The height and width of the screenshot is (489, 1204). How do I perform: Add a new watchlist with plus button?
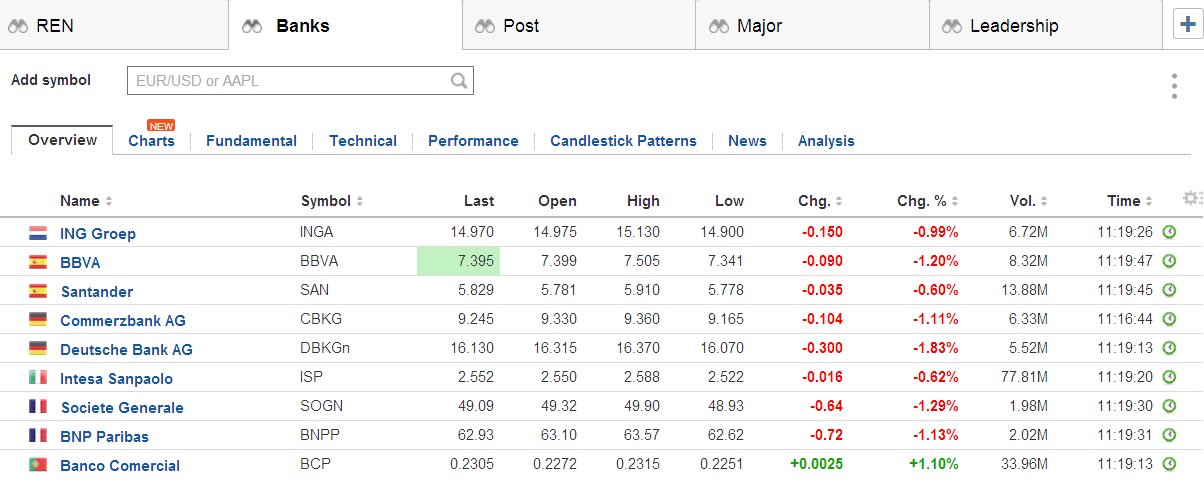(1187, 25)
